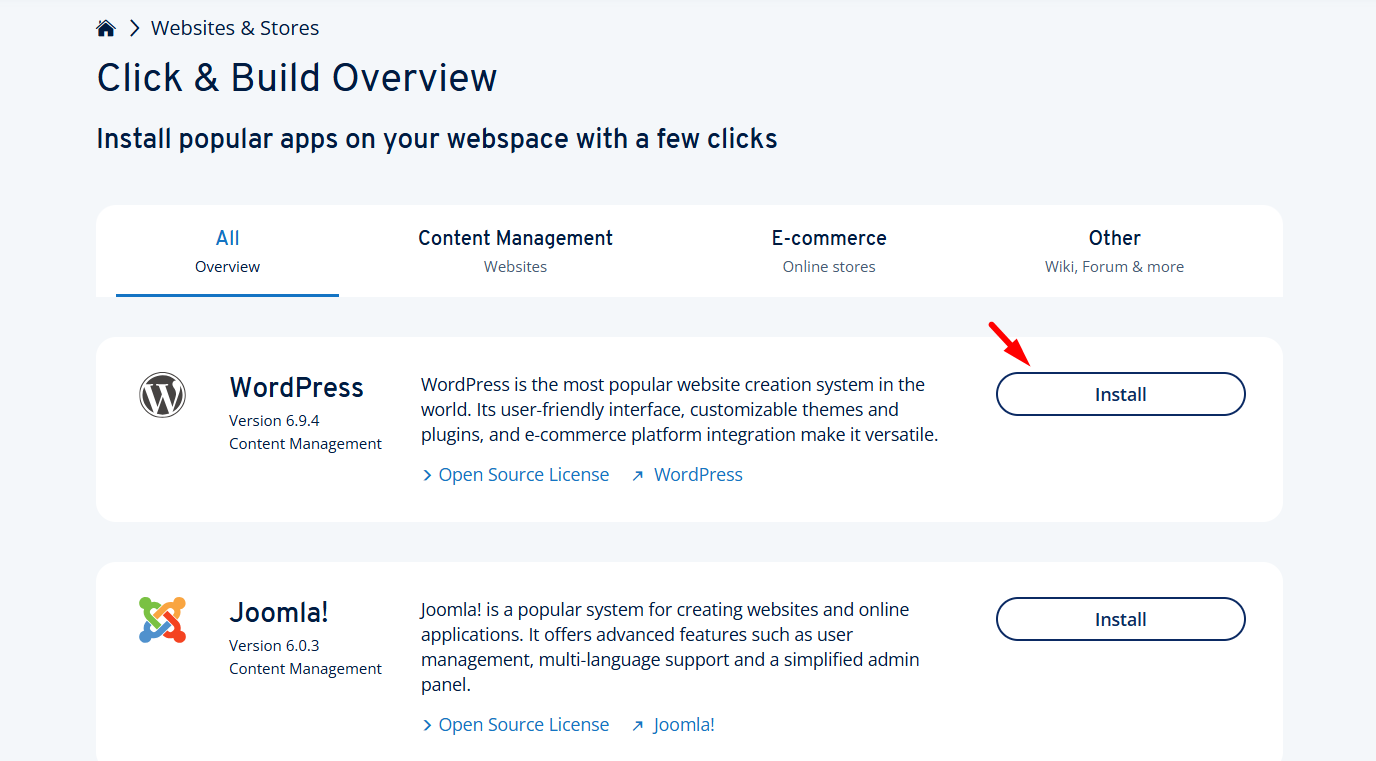
Task: Click the WordPress logo icon
Action: tap(162, 395)
